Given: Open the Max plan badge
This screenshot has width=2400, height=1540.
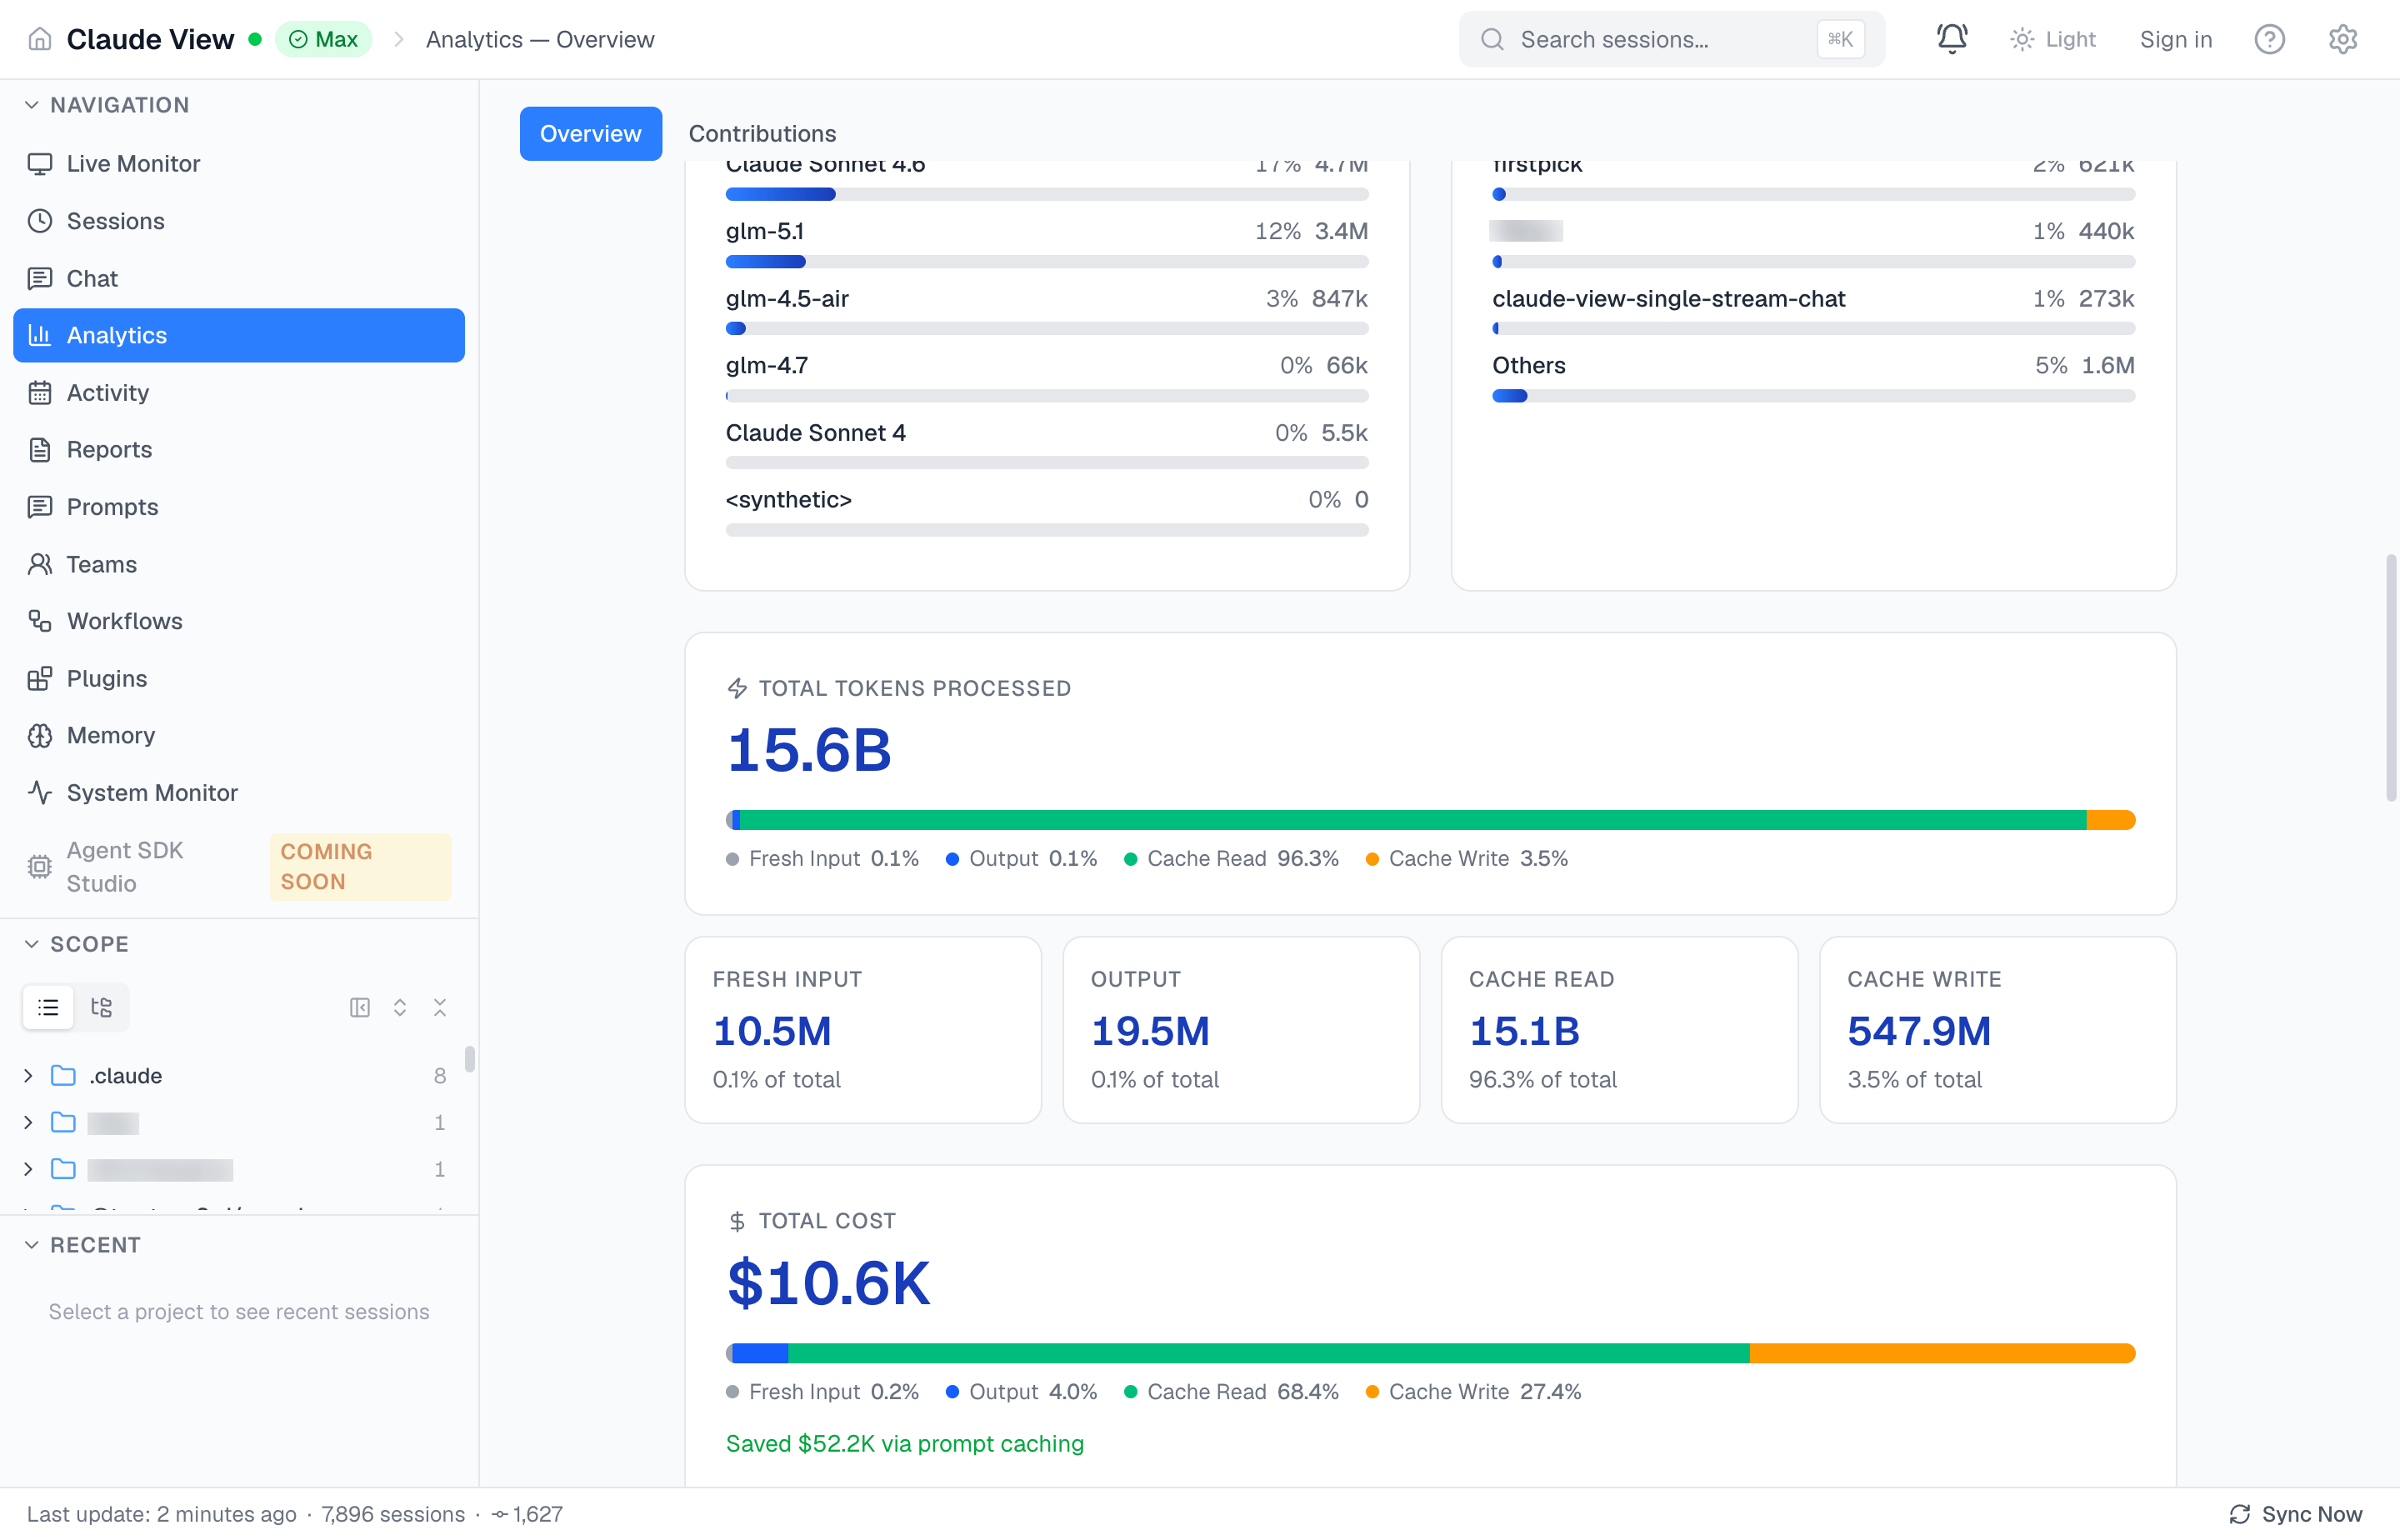Looking at the screenshot, I should pyautogui.click(x=323, y=39).
